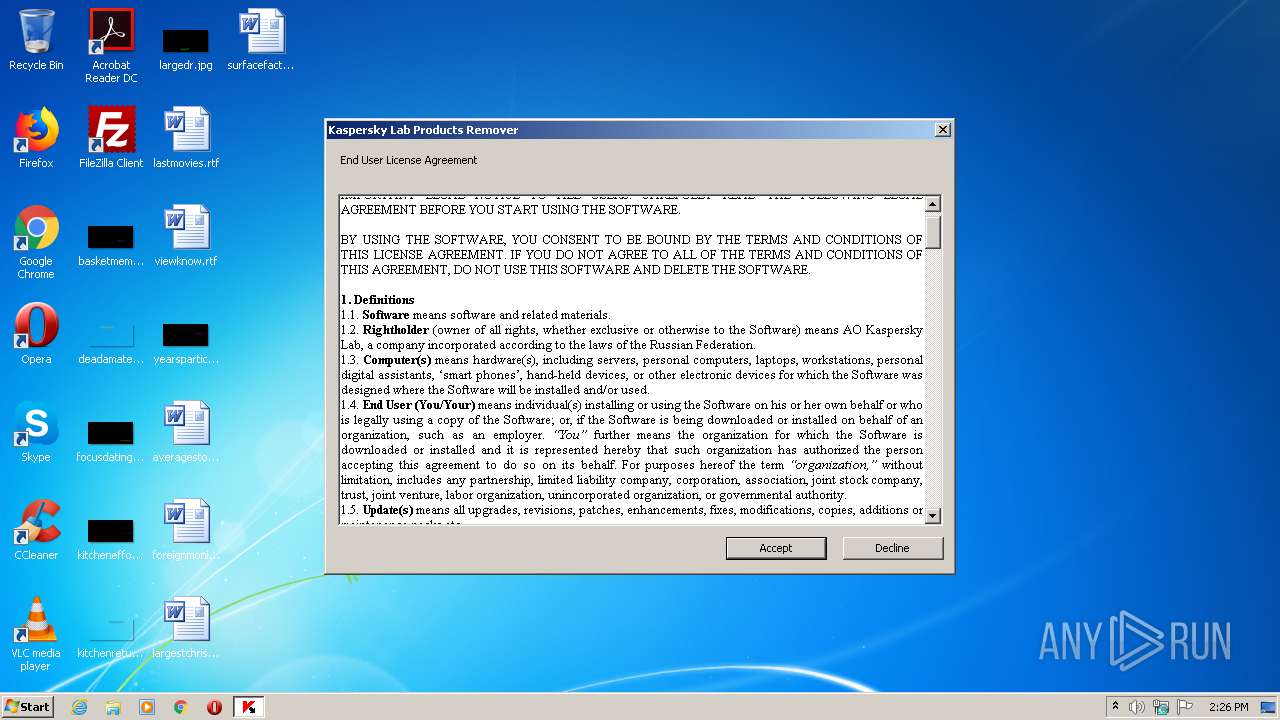Select the averagesto document icon
This screenshot has height=720, width=1280.
point(186,432)
